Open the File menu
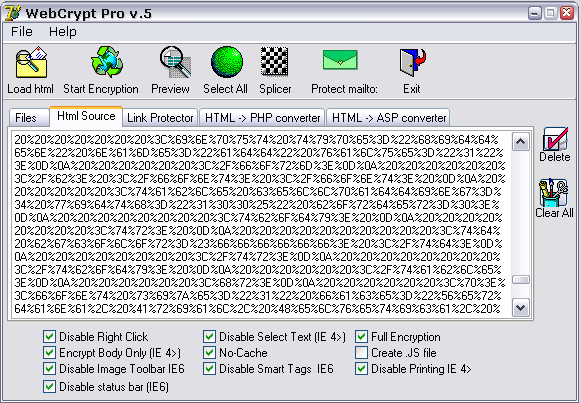The height and width of the screenshot is (403, 581). [21, 32]
